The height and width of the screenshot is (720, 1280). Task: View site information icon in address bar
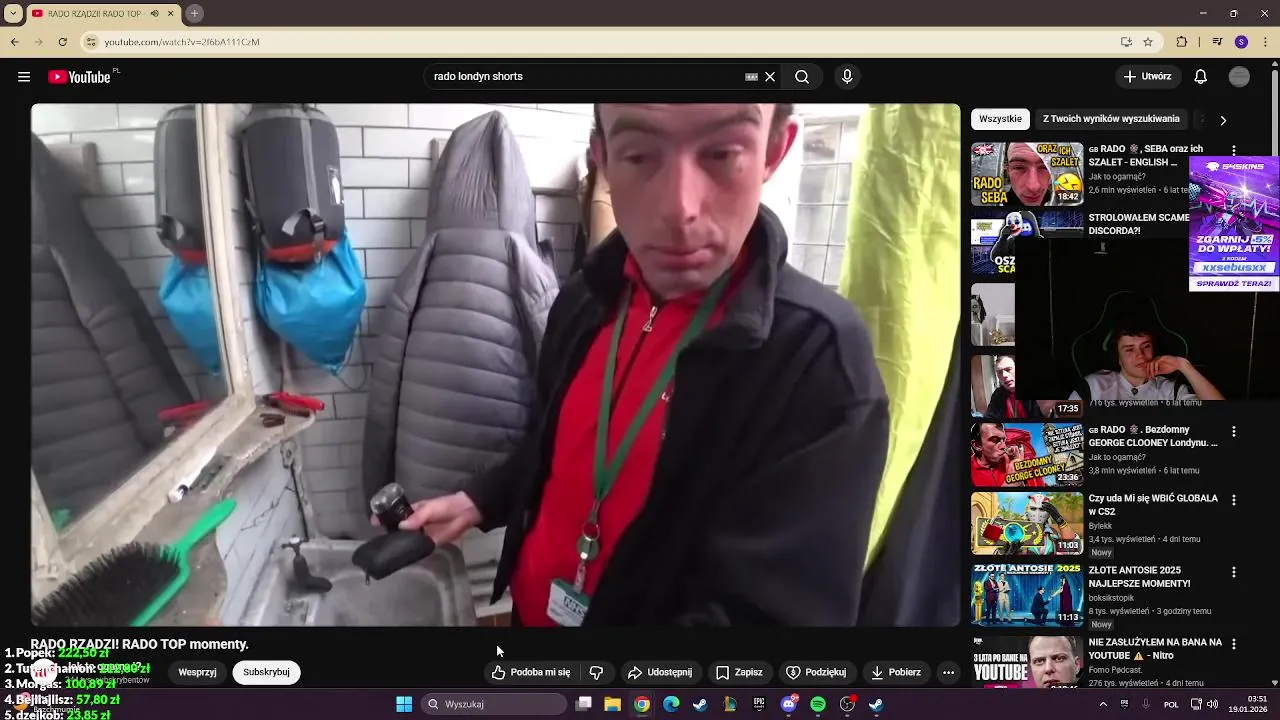coord(91,42)
